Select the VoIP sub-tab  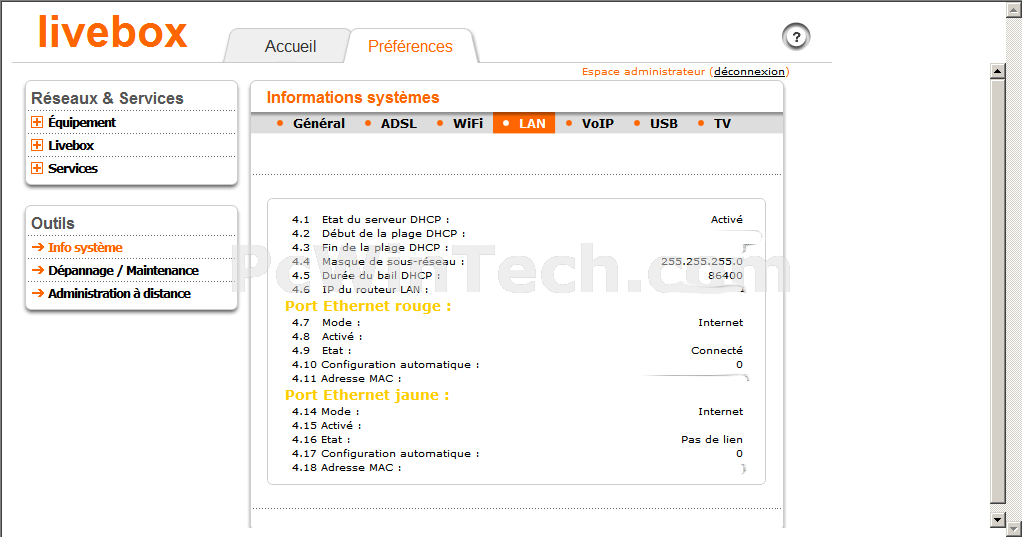(598, 123)
